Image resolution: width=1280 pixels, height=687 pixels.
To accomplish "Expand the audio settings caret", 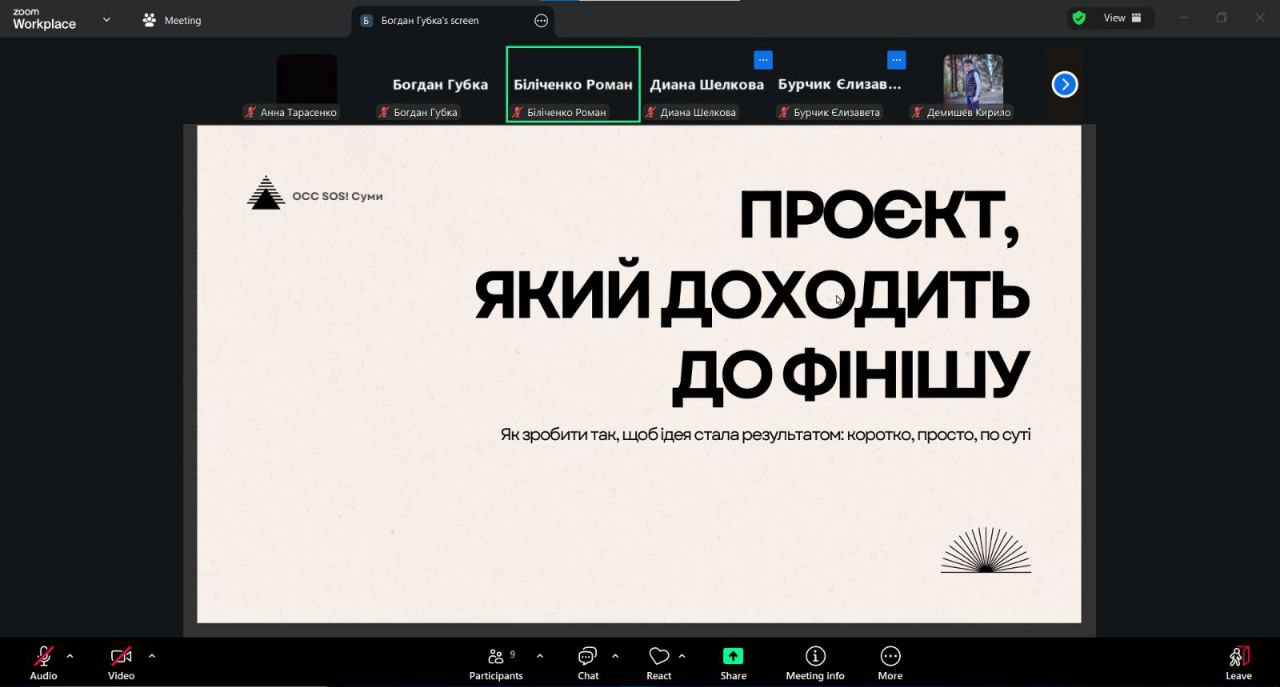I will click(70, 656).
